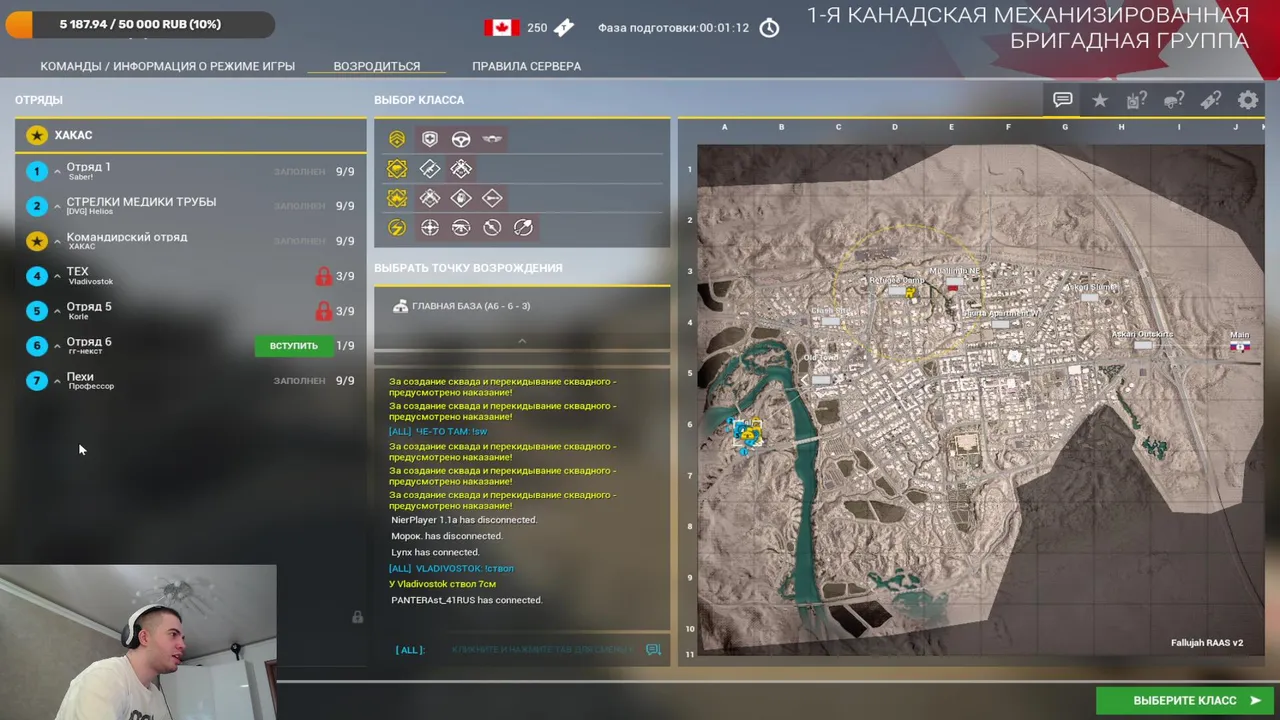Select the Medic class icon

pyautogui.click(x=430, y=139)
